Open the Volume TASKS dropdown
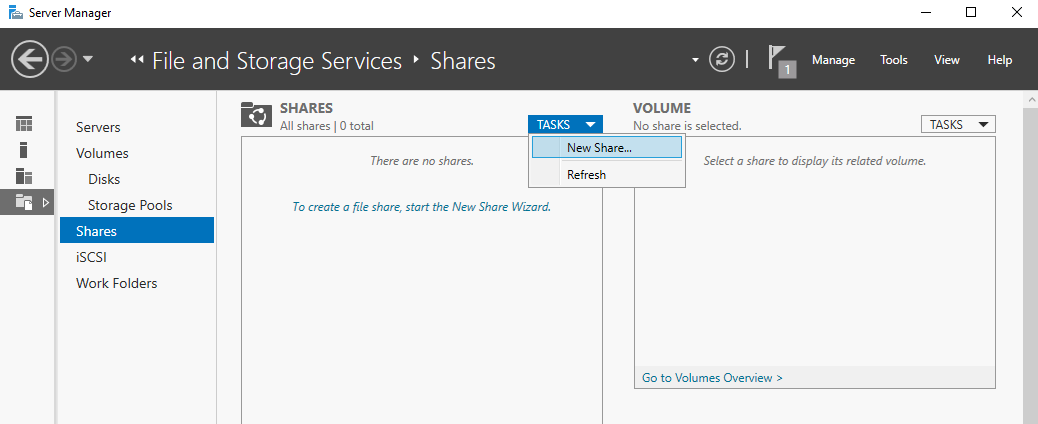This screenshot has width=1038, height=424. coord(958,125)
